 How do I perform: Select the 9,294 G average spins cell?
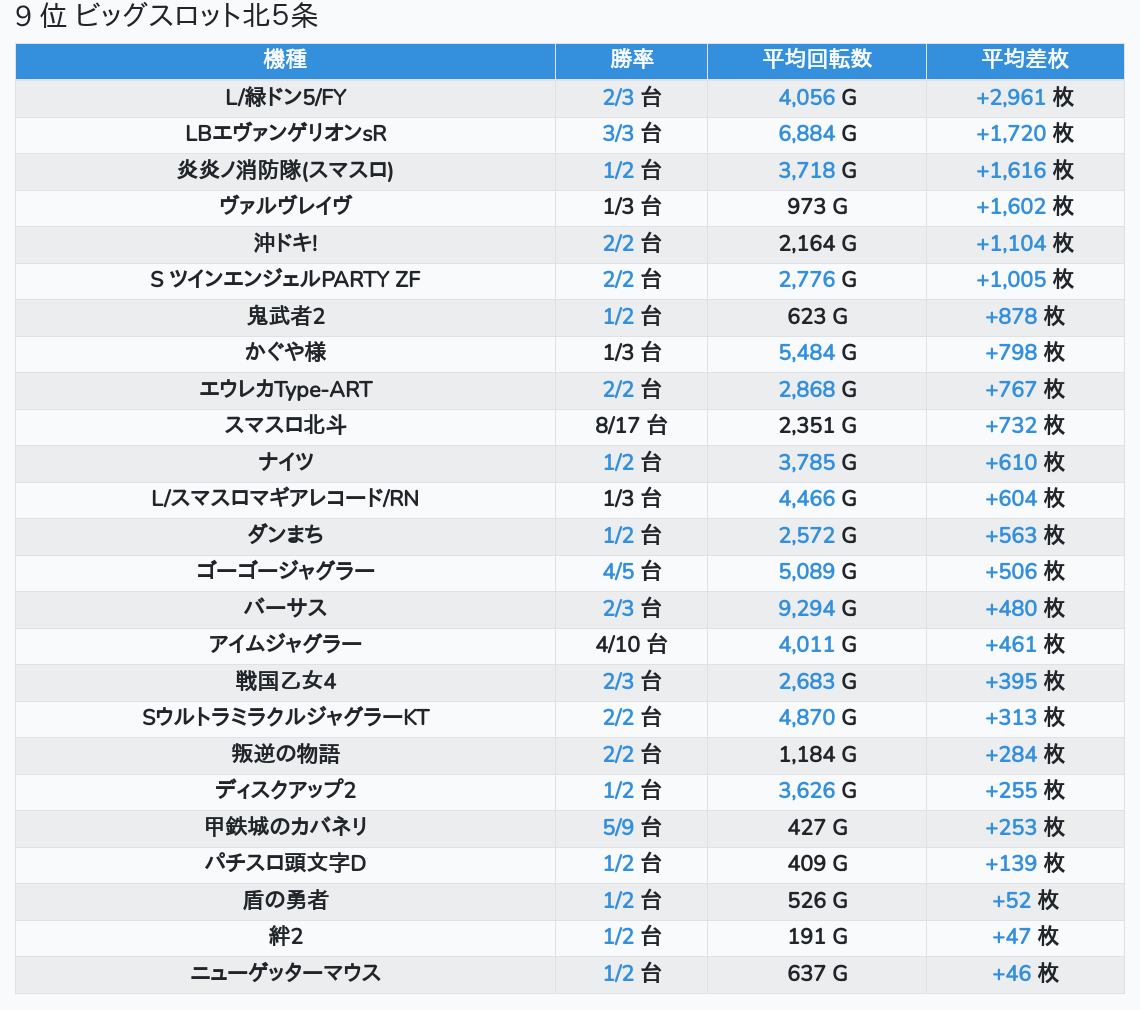(816, 608)
